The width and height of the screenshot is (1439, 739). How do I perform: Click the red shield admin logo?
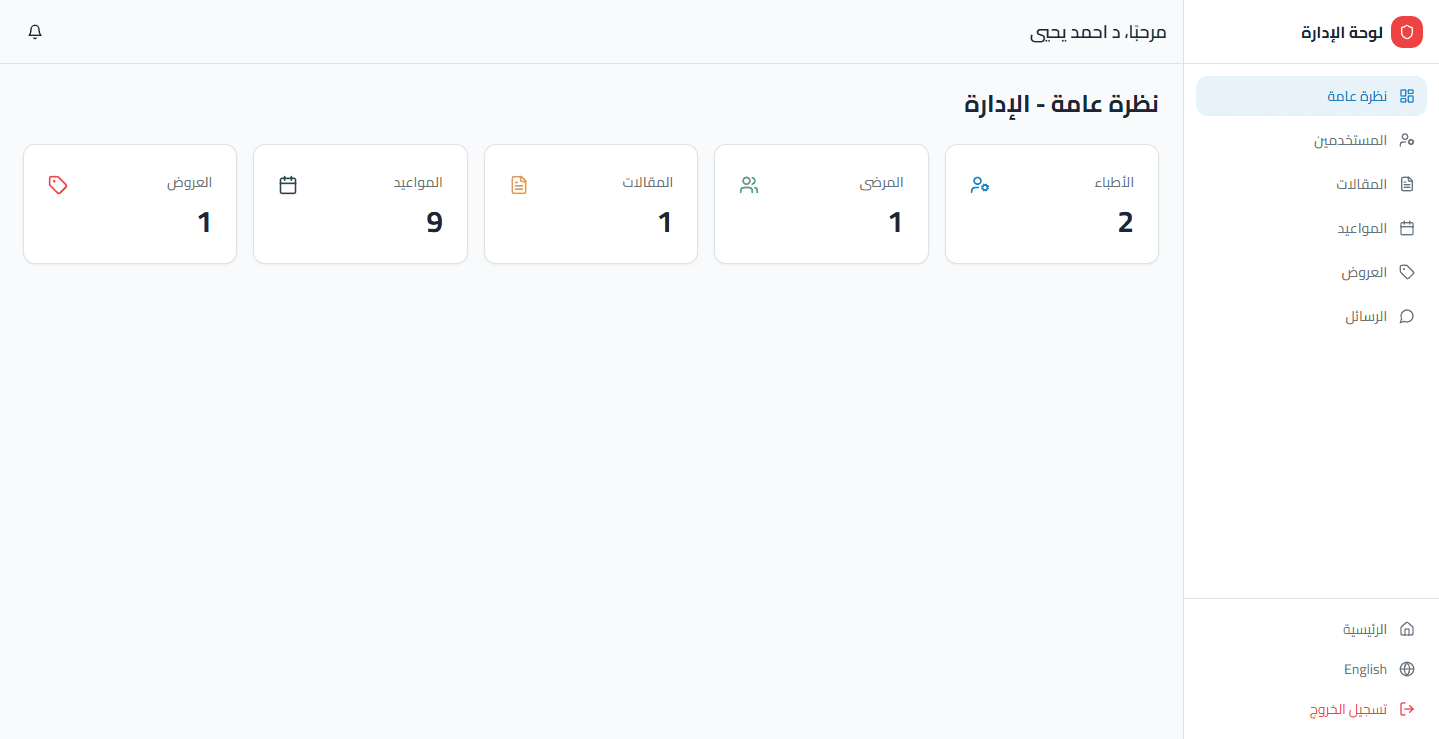1407,32
